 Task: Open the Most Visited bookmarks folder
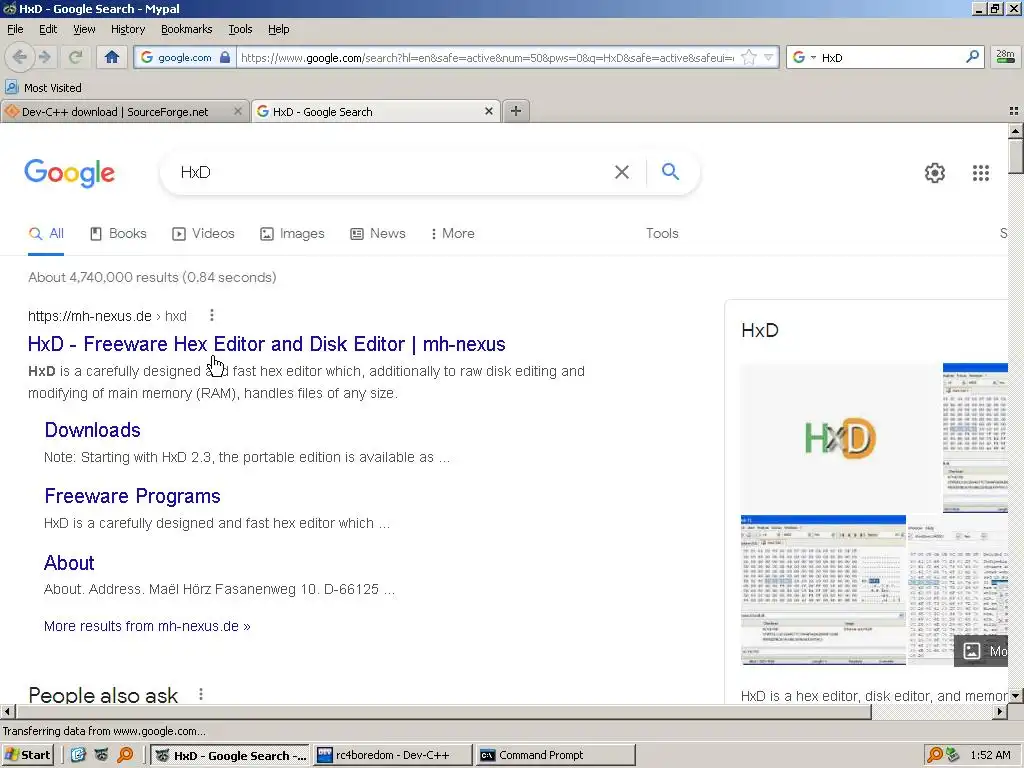click(43, 88)
